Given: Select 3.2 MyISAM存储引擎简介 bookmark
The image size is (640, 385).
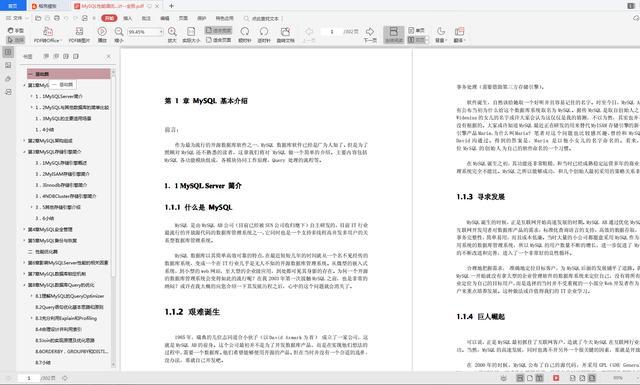Looking at the screenshot, I should coord(62,174).
